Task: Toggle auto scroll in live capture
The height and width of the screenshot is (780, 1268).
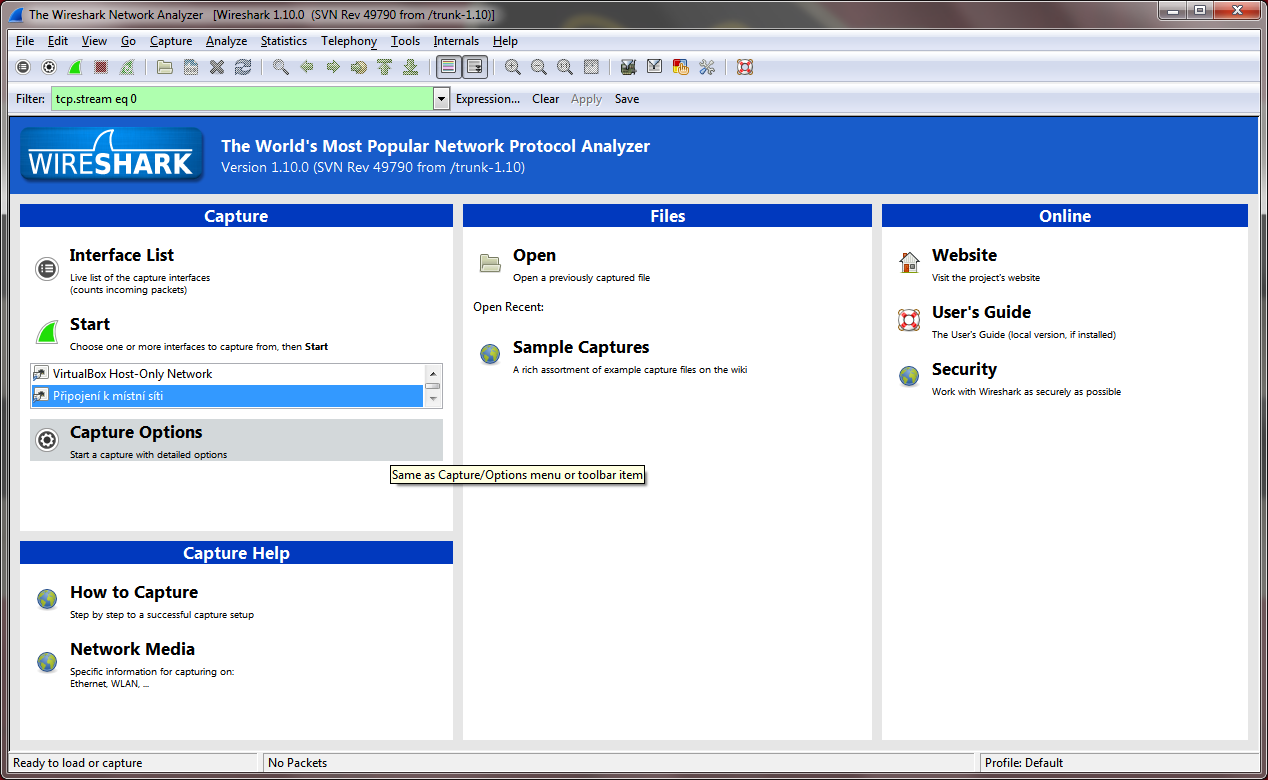Action: [475, 67]
